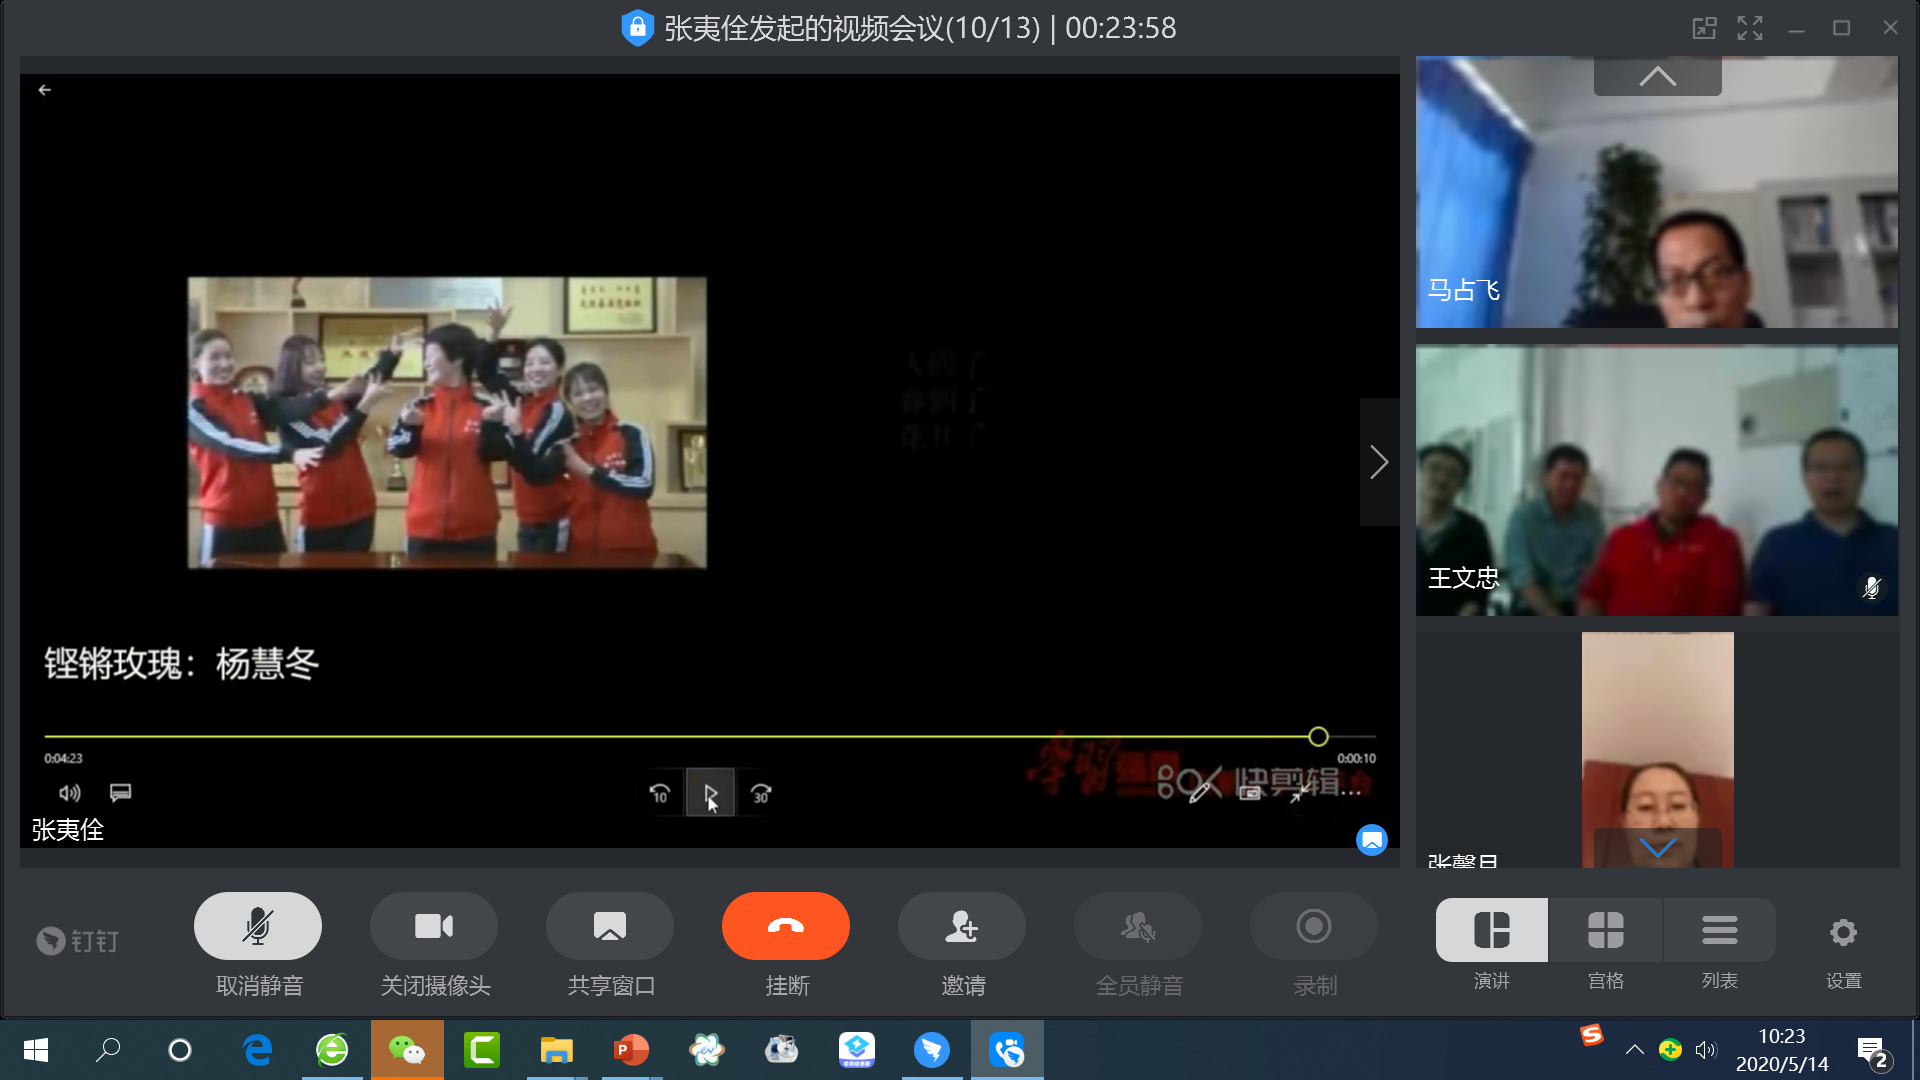This screenshot has width=1920, height=1080.
Task: Click meeting security shield lock icon
Action: point(637,28)
